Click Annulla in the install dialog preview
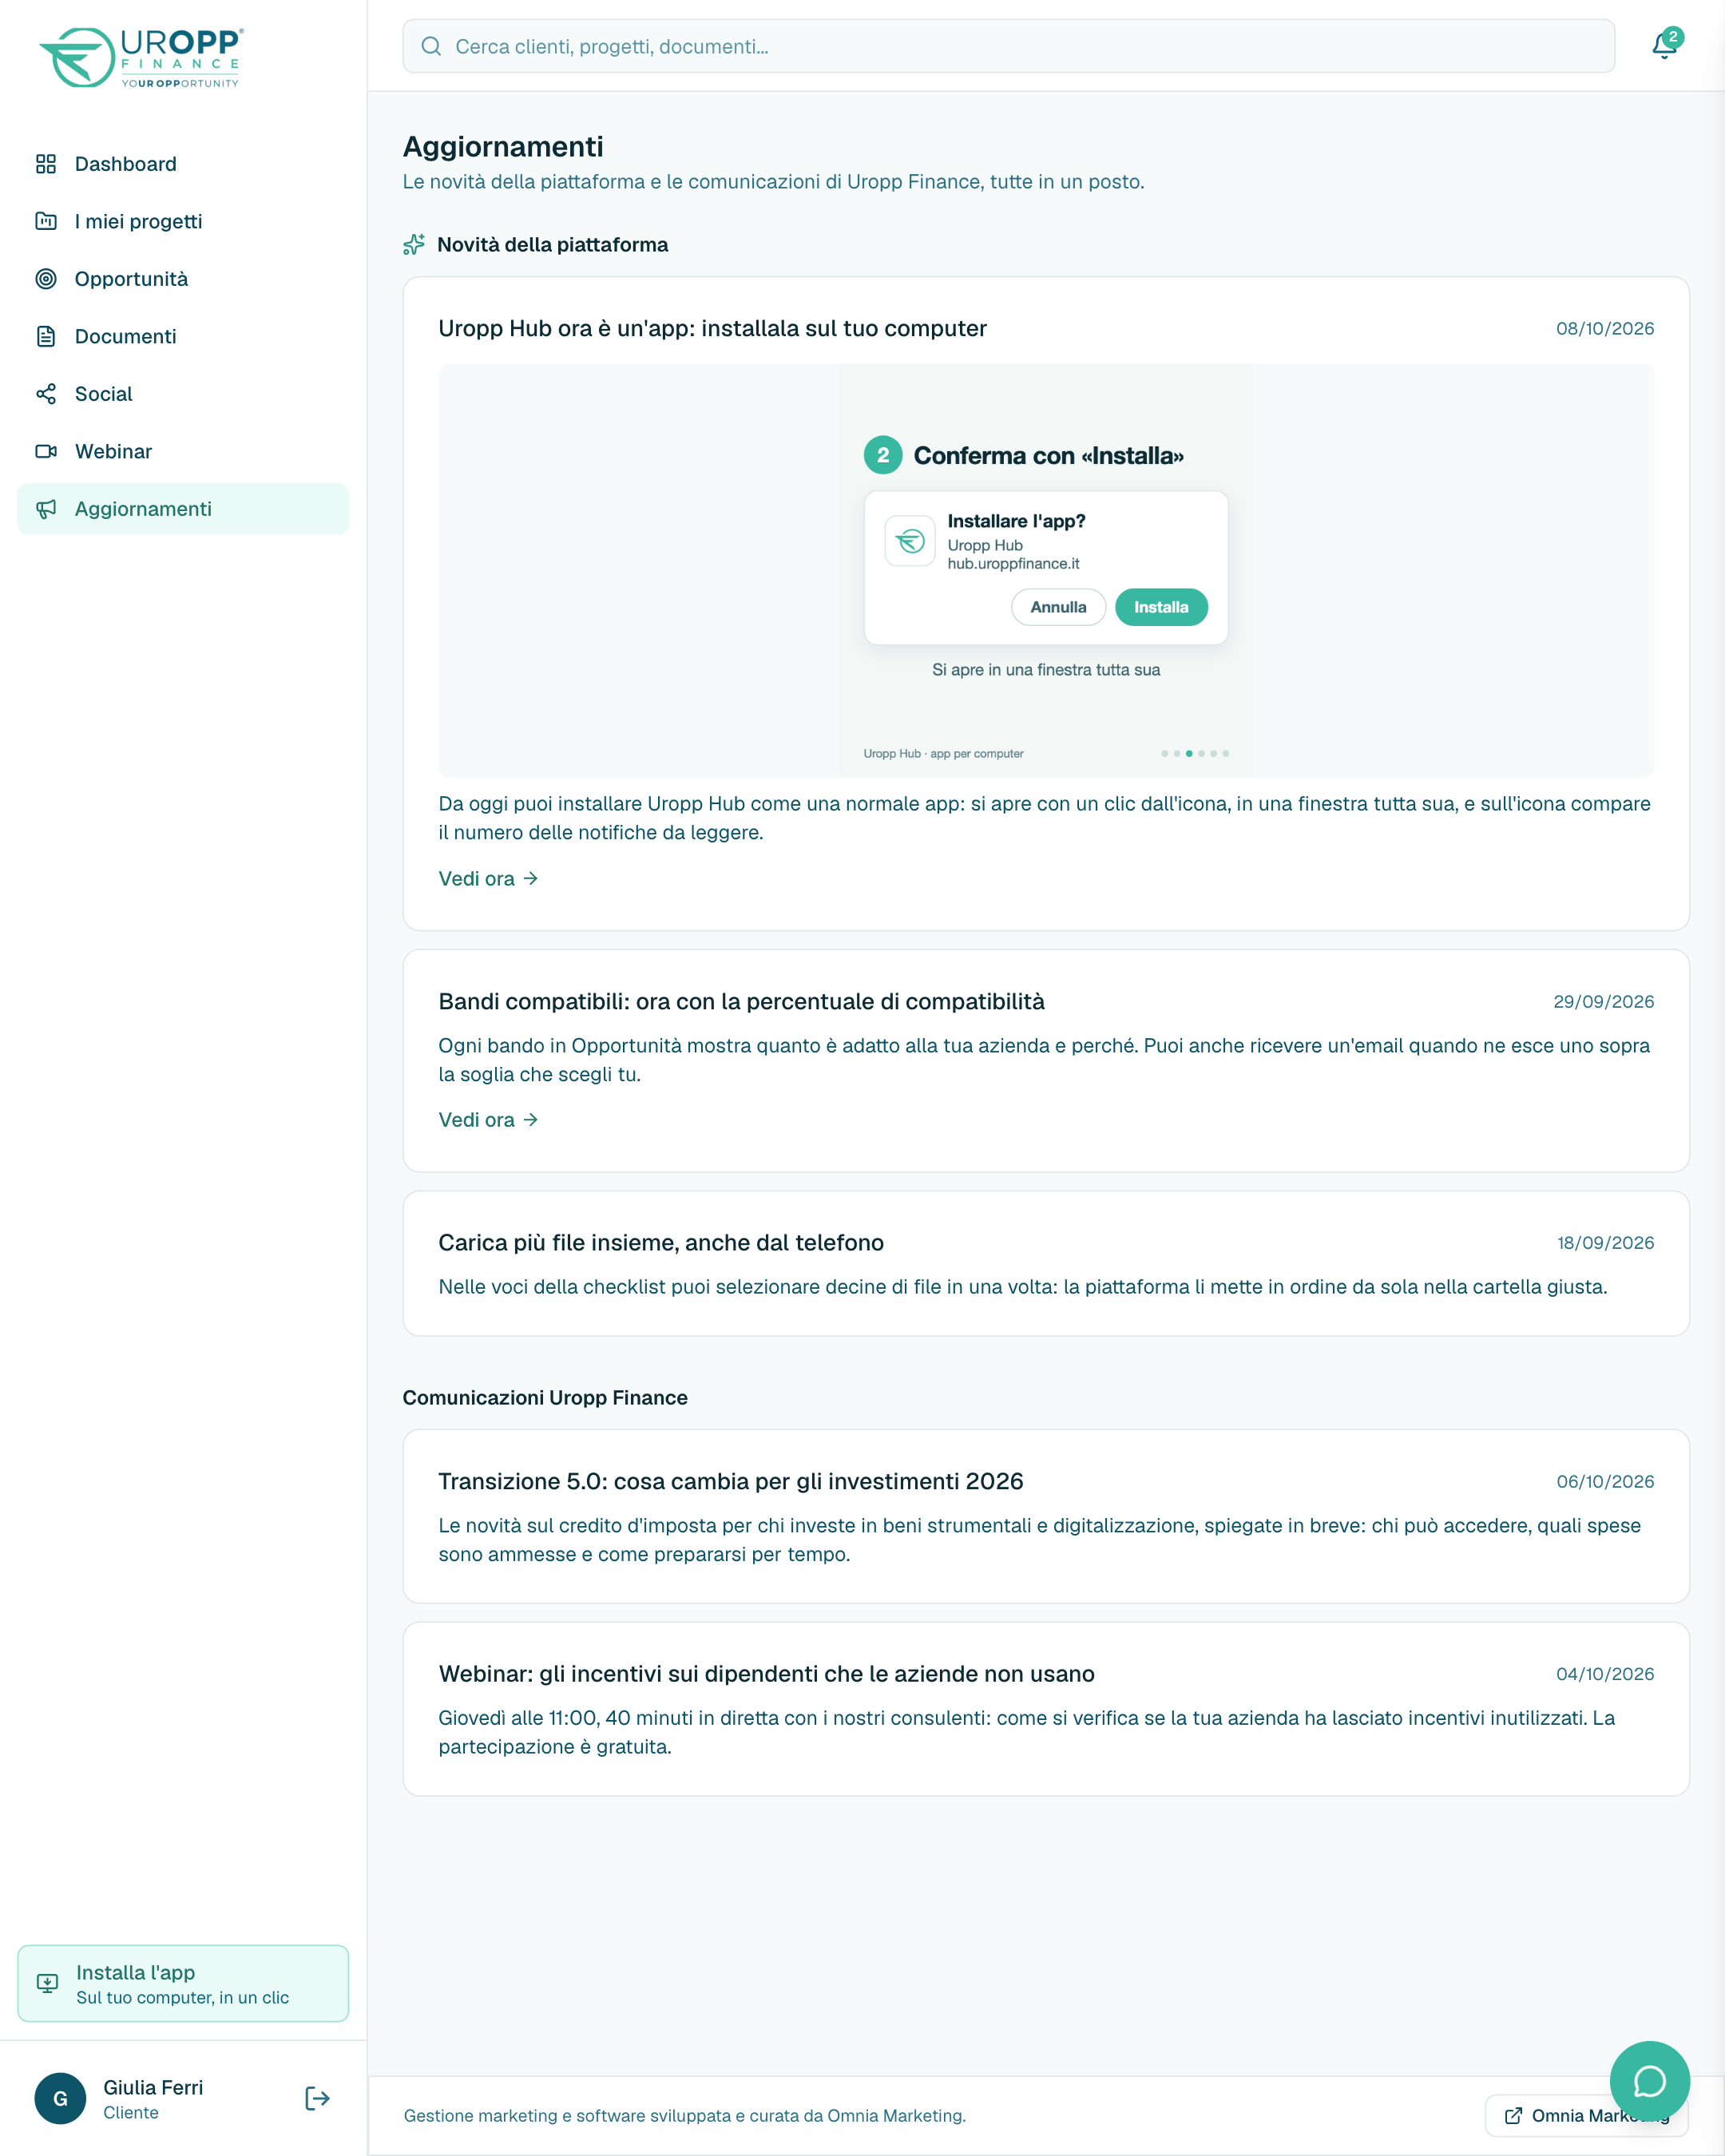The width and height of the screenshot is (1725, 2156). tap(1058, 607)
